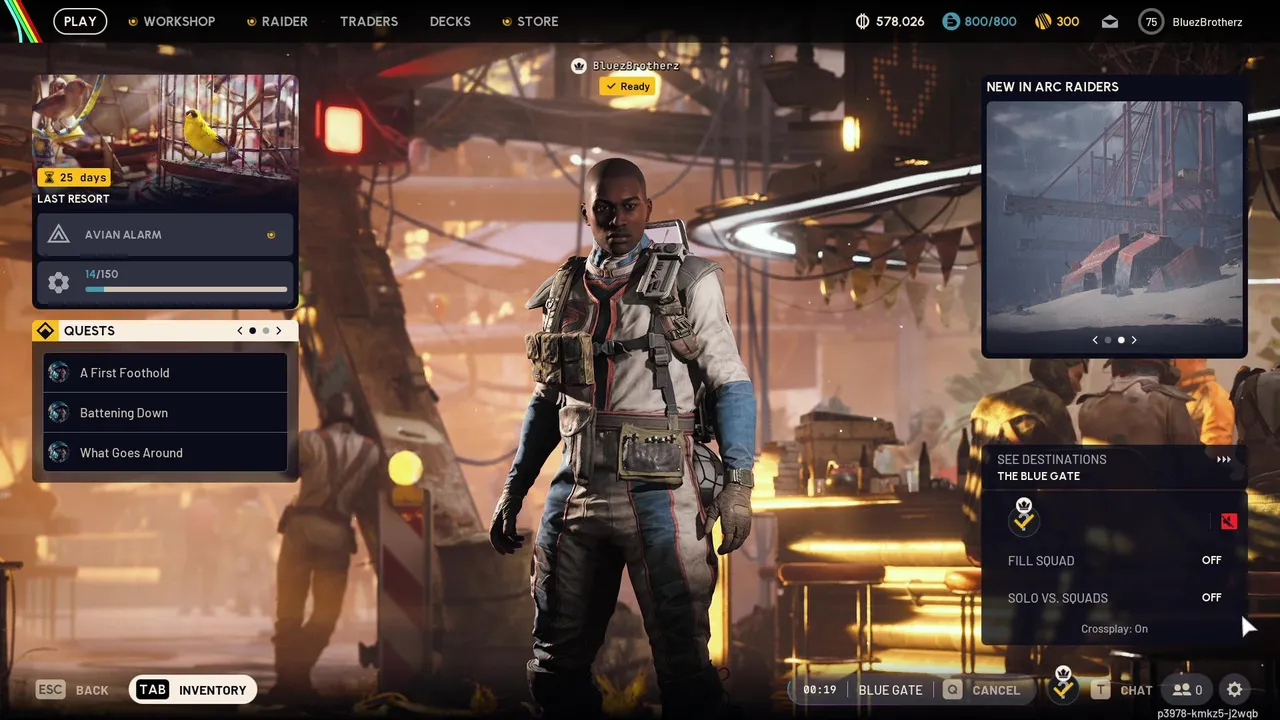Open BluezBrotherz profile name in top bar
The width and height of the screenshot is (1280, 720).
point(1208,21)
